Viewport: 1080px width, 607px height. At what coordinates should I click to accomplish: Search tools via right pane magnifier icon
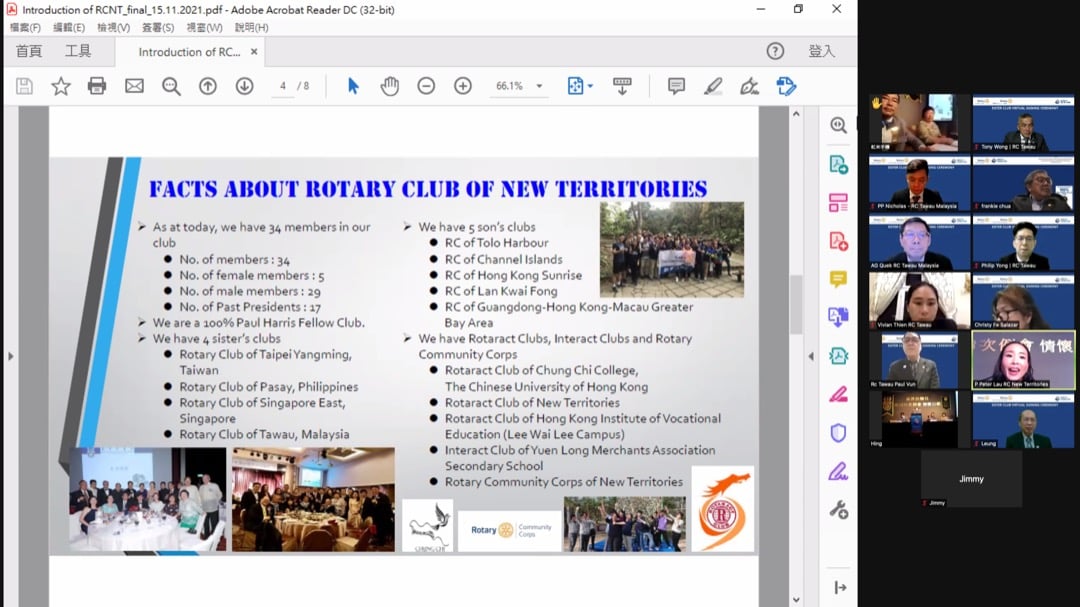coord(838,125)
